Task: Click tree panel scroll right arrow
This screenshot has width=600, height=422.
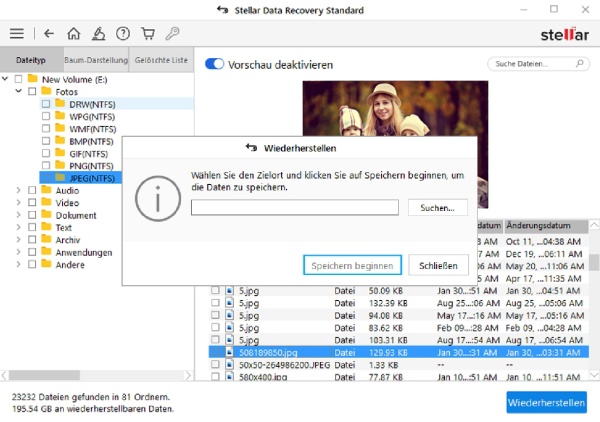Action: point(188,375)
